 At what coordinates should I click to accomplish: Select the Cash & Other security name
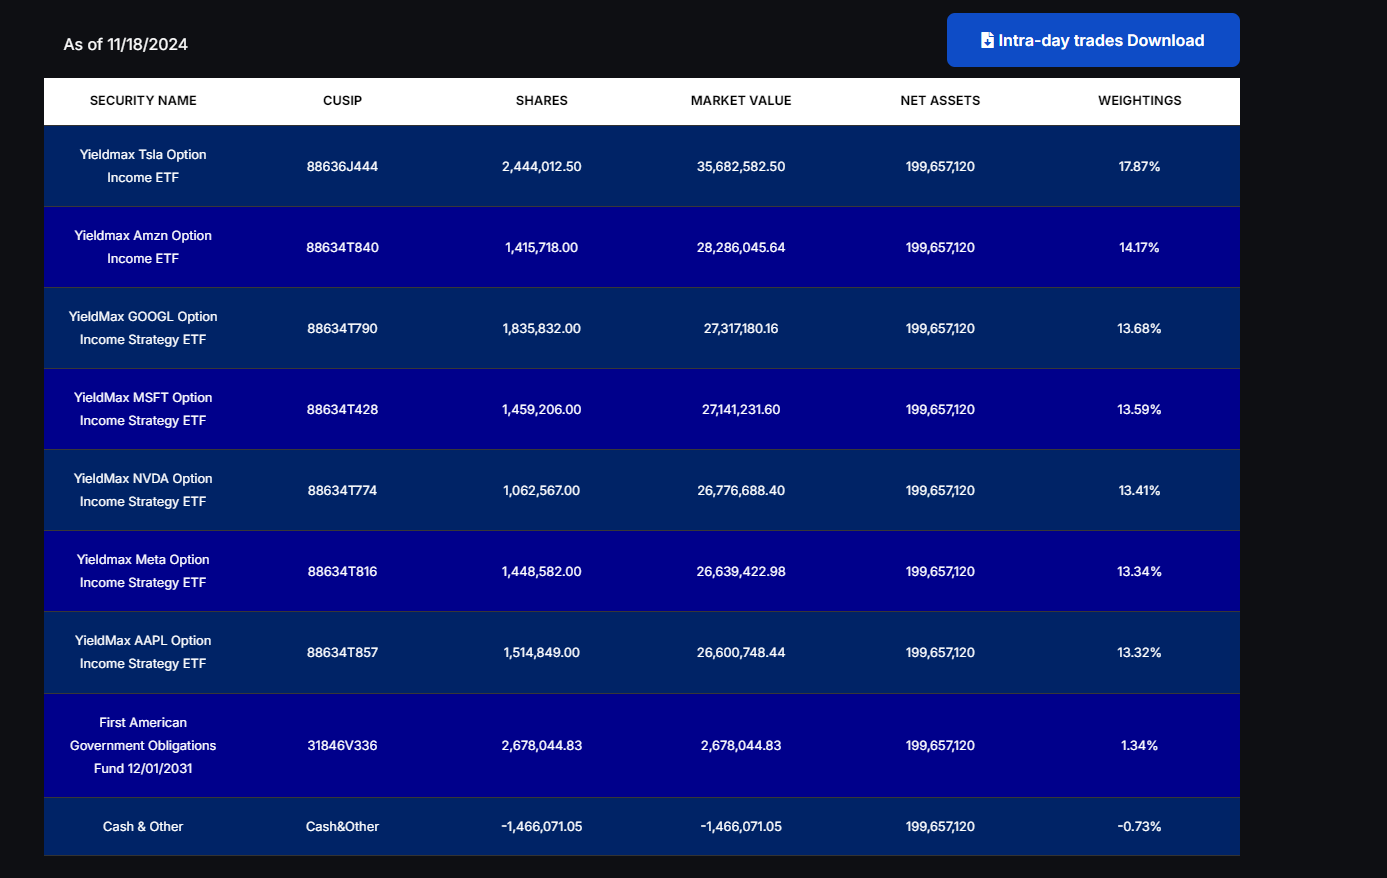[143, 826]
